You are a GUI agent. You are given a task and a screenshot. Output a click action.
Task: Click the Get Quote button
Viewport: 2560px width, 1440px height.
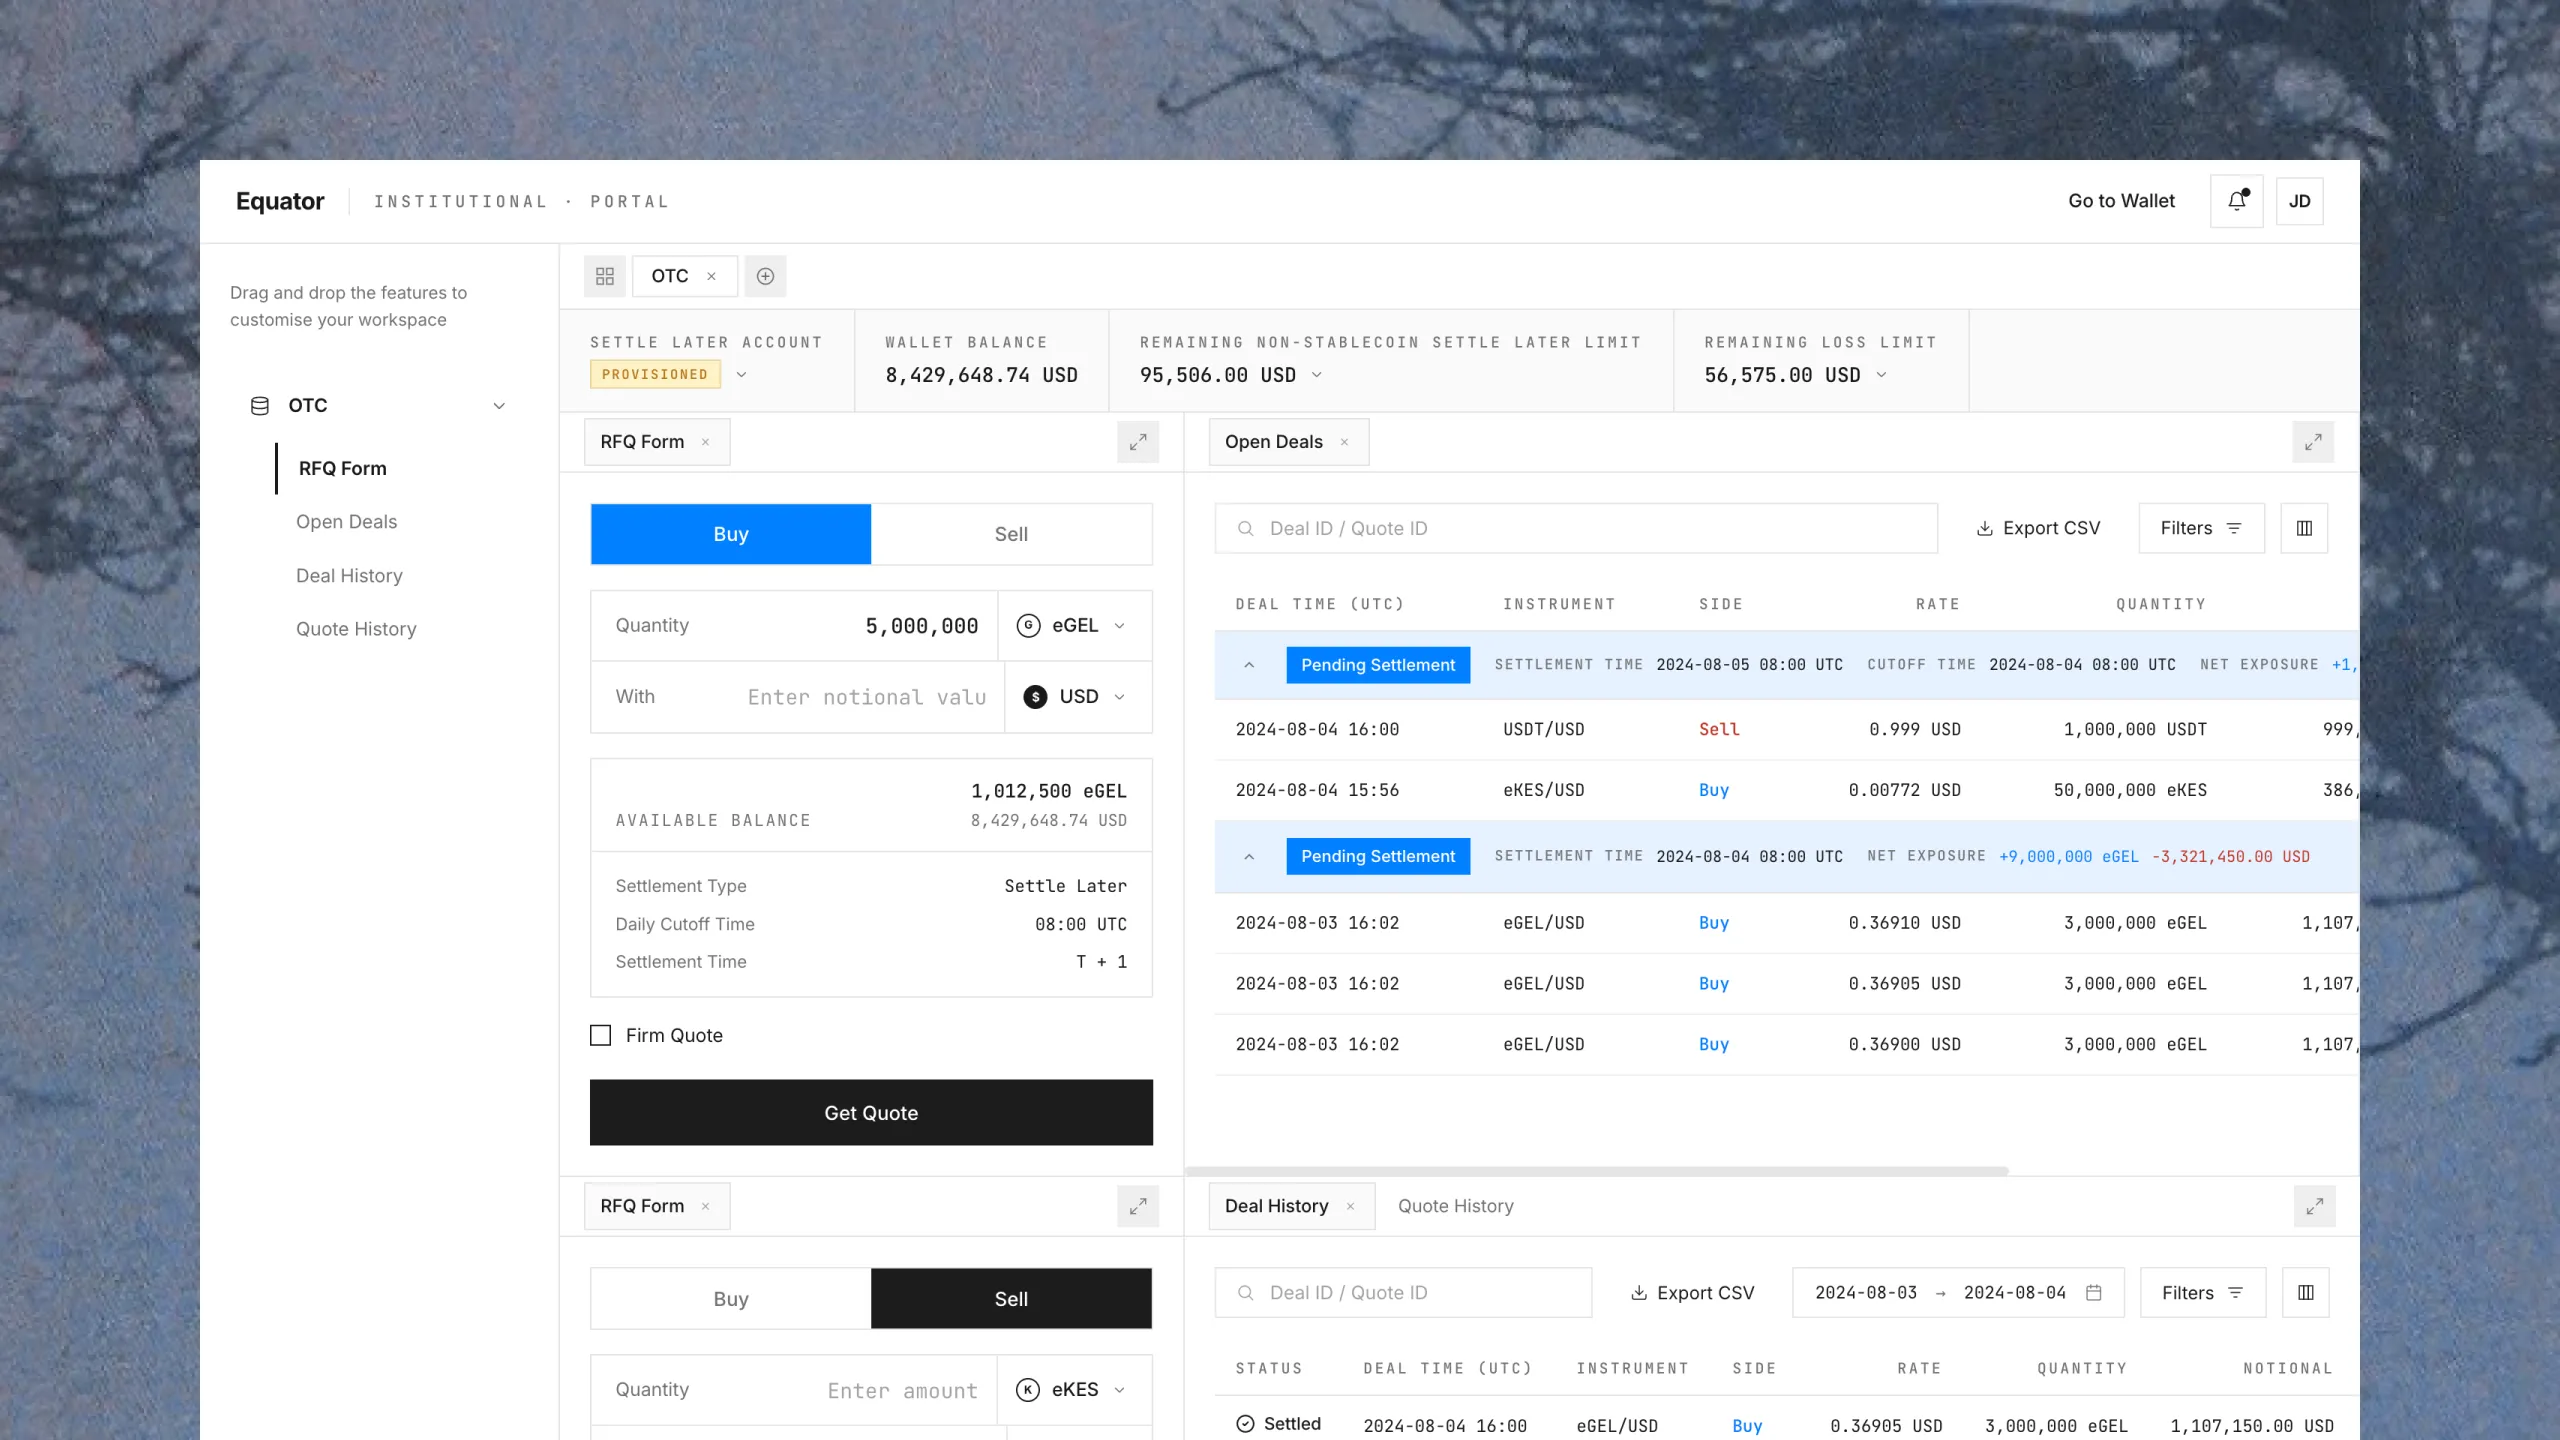(871, 1113)
